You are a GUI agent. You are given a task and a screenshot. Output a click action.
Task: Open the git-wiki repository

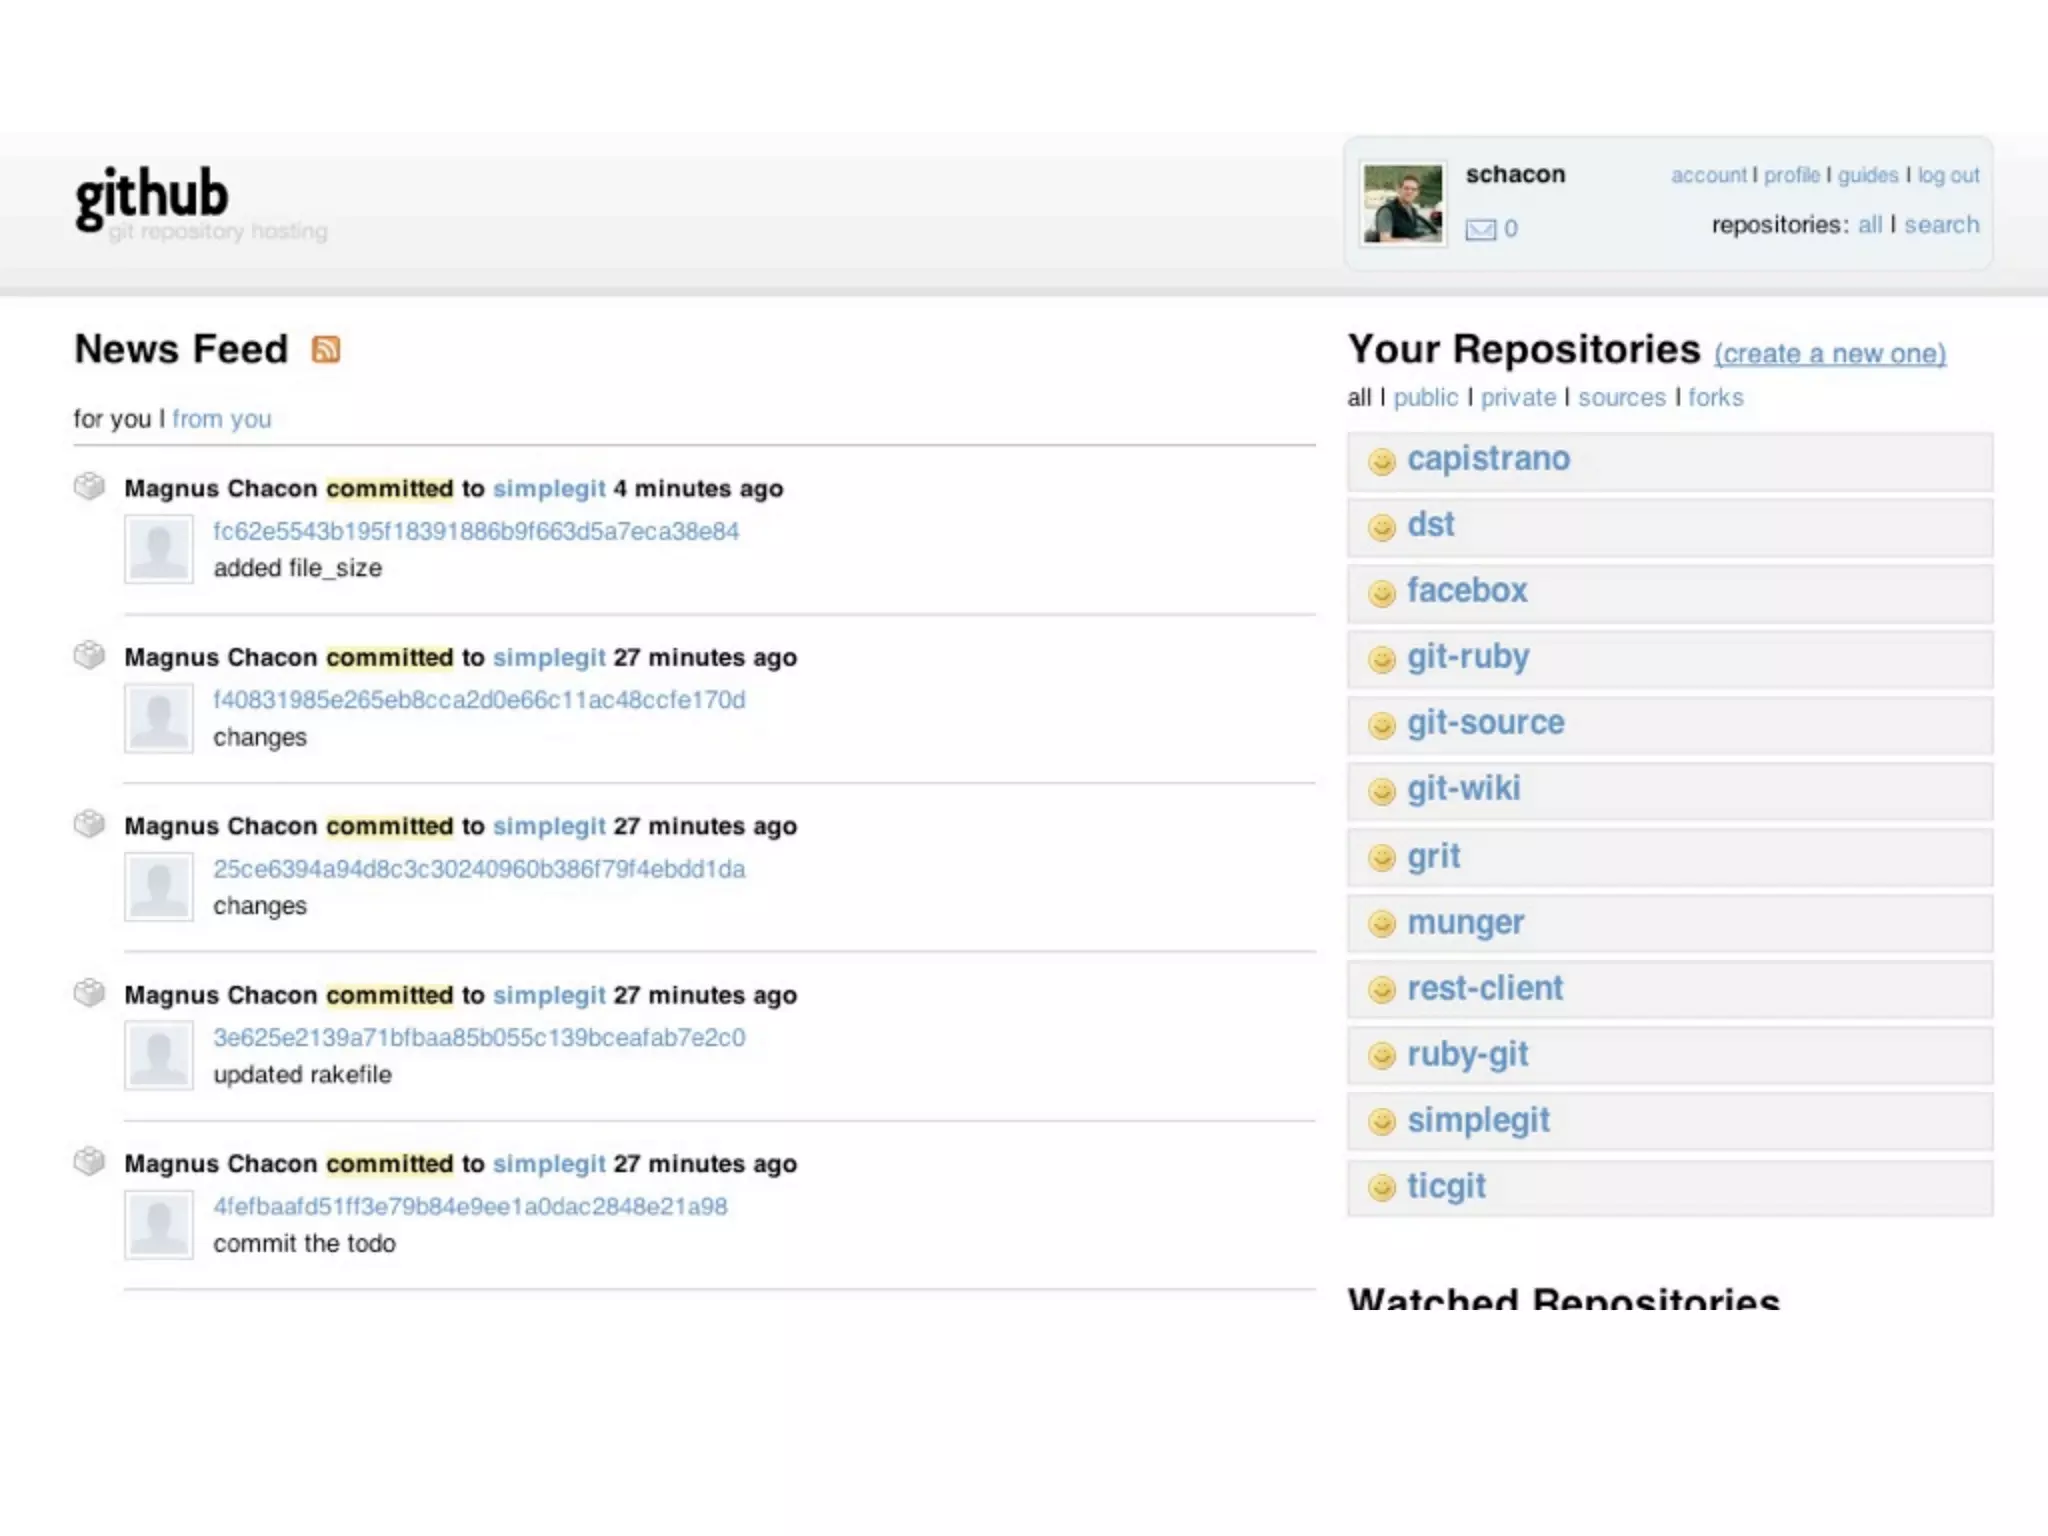(x=1463, y=789)
